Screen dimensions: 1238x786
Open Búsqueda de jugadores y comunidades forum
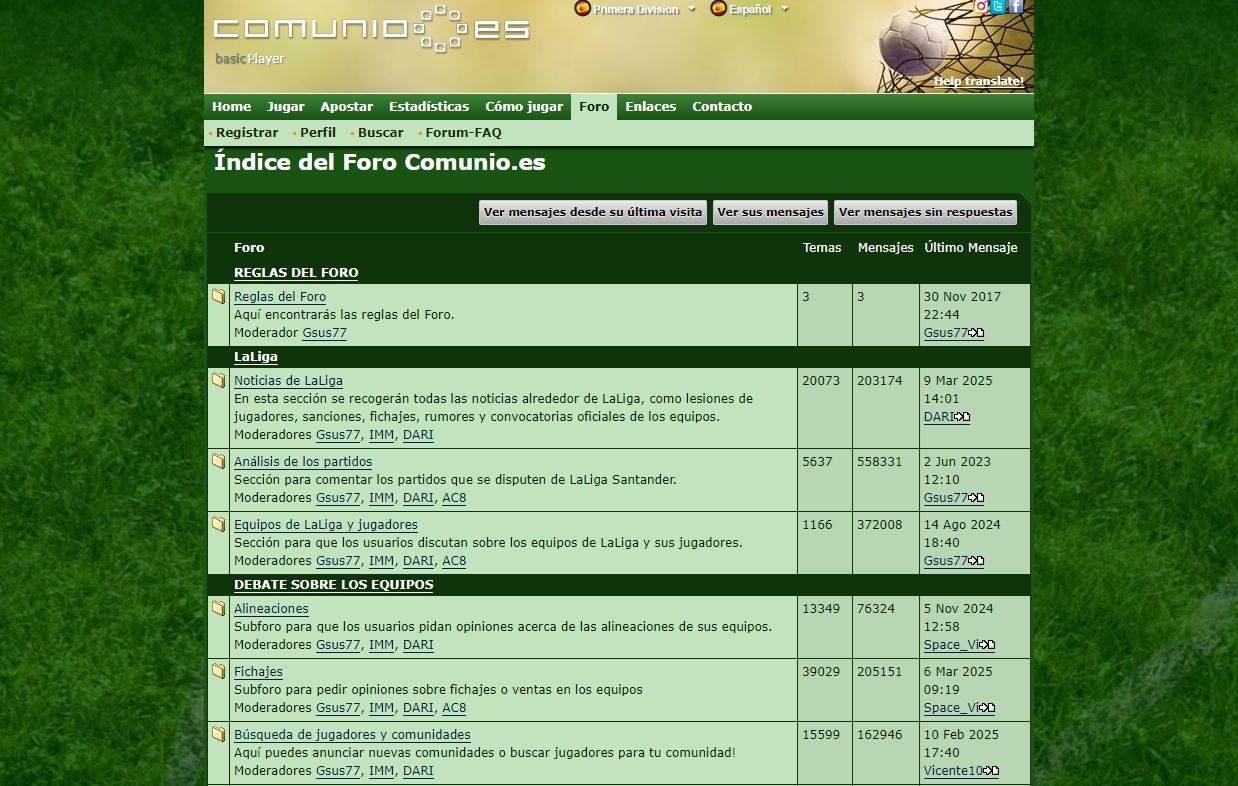[352, 735]
